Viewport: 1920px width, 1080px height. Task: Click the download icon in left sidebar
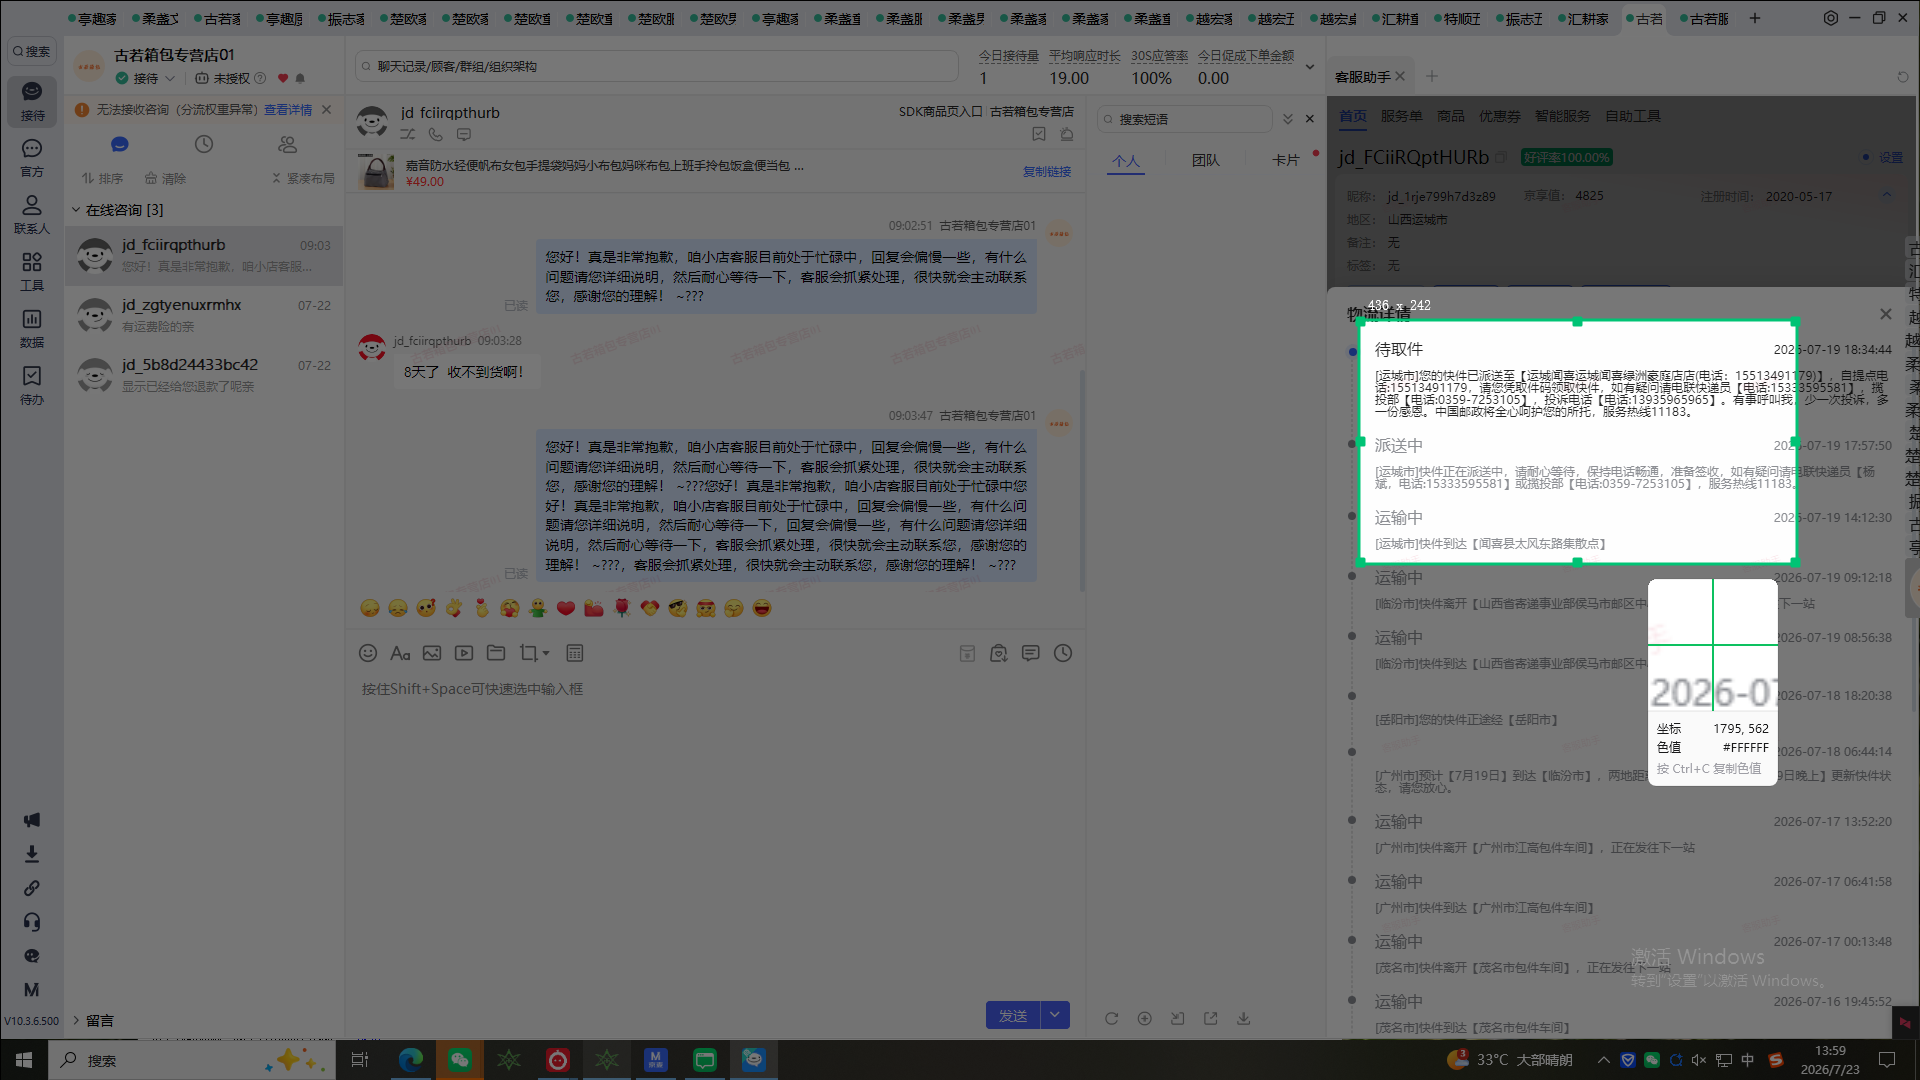click(x=32, y=854)
